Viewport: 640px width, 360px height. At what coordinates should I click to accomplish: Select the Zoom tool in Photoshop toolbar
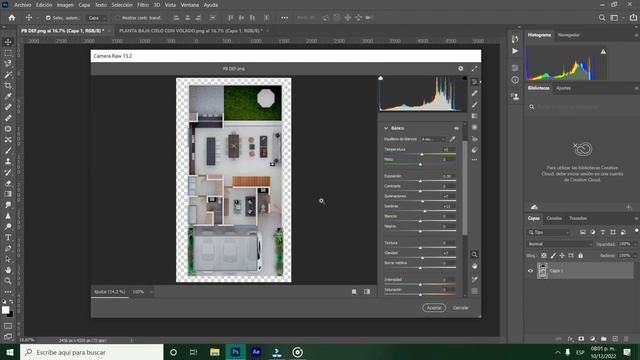click(x=8, y=281)
